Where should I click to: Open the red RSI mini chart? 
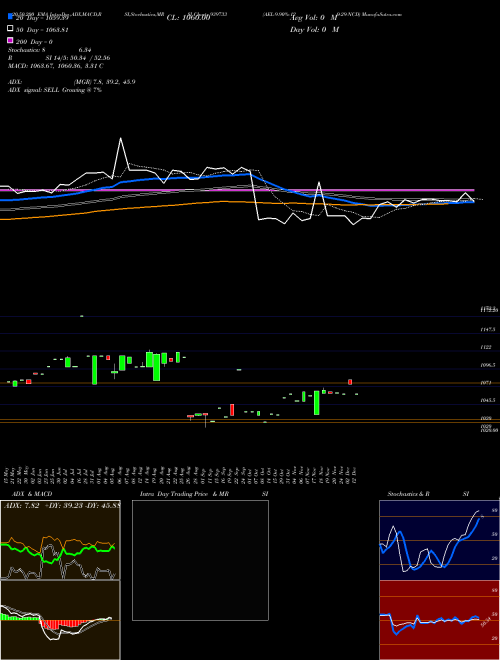pyautogui.click(x=439, y=620)
